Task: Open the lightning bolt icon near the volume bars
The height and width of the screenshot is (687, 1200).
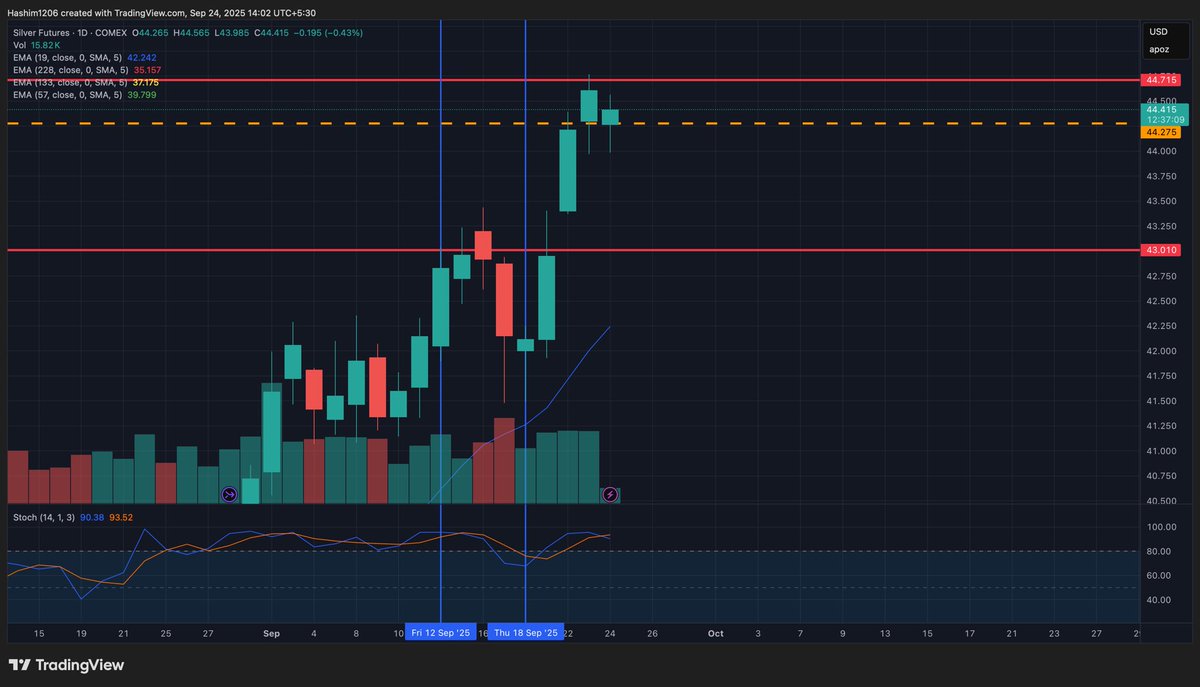Action: coord(610,494)
